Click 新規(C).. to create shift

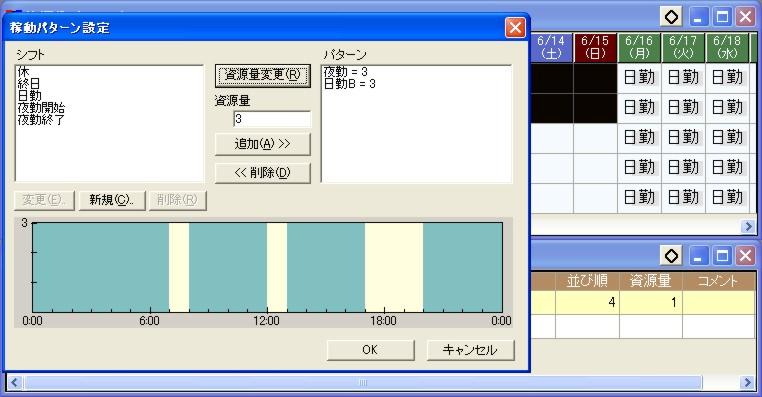click(112, 200)
